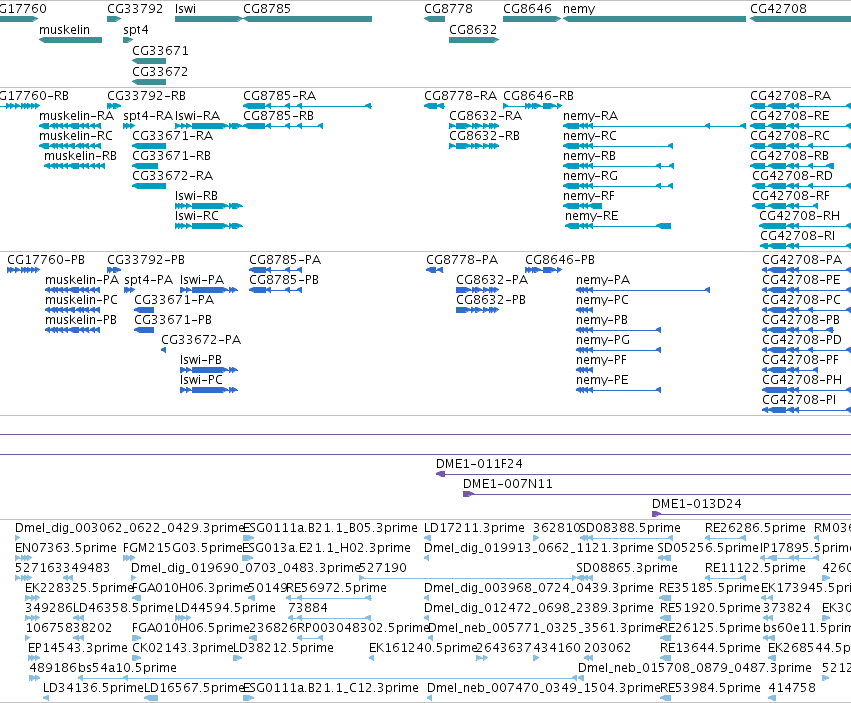Screen dimensions: 851x703
Task: Click EST LD34136.5prime
Action: coord(93,688)
